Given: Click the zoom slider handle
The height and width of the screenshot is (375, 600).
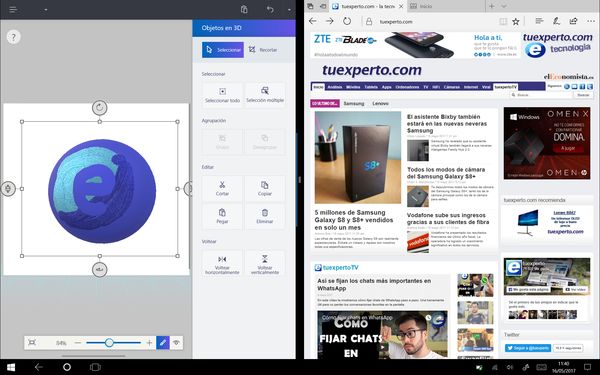Looking at the screenshot, I should pyautogui.click(x=109, y=343).
